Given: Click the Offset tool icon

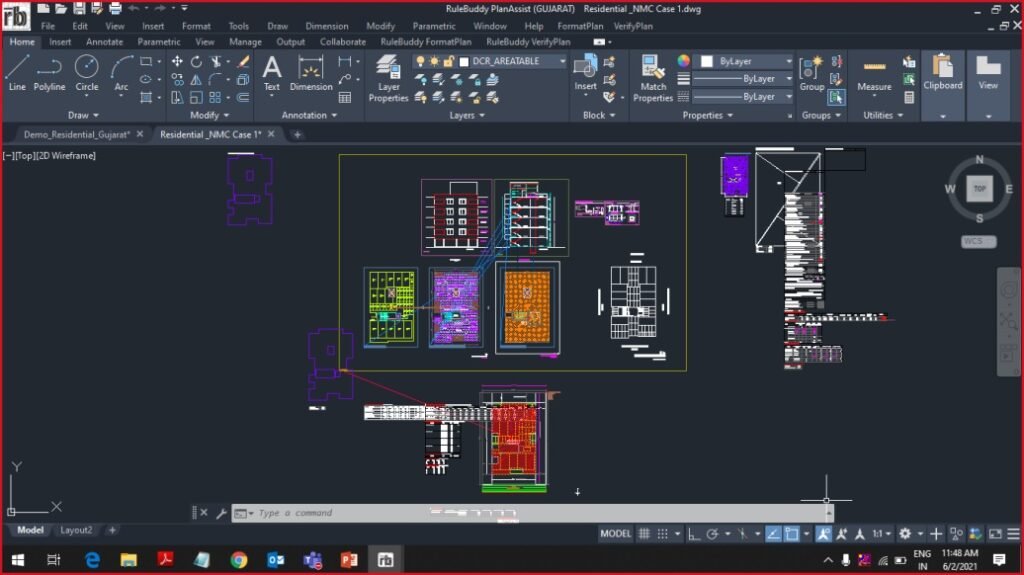Looking at the screenshot, I should [x=243, y=97].
